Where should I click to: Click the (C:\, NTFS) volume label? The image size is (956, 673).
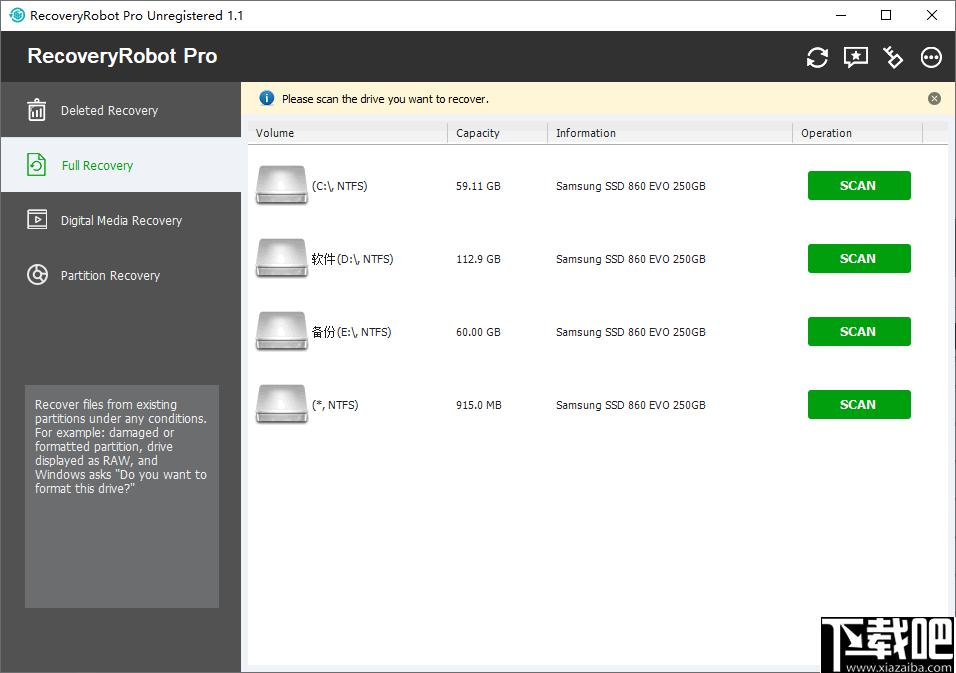[340, 186]
